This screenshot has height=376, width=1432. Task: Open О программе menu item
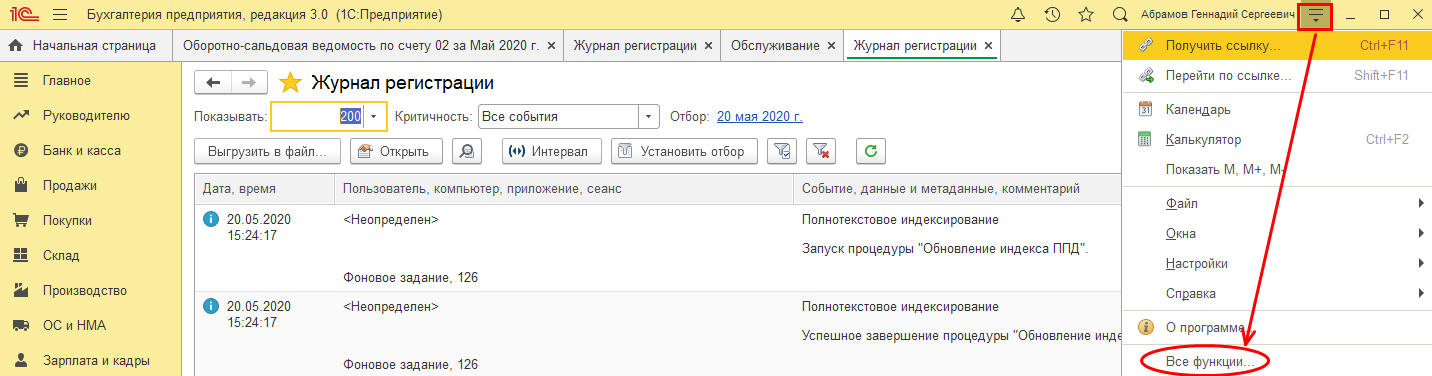(1277, 327)
